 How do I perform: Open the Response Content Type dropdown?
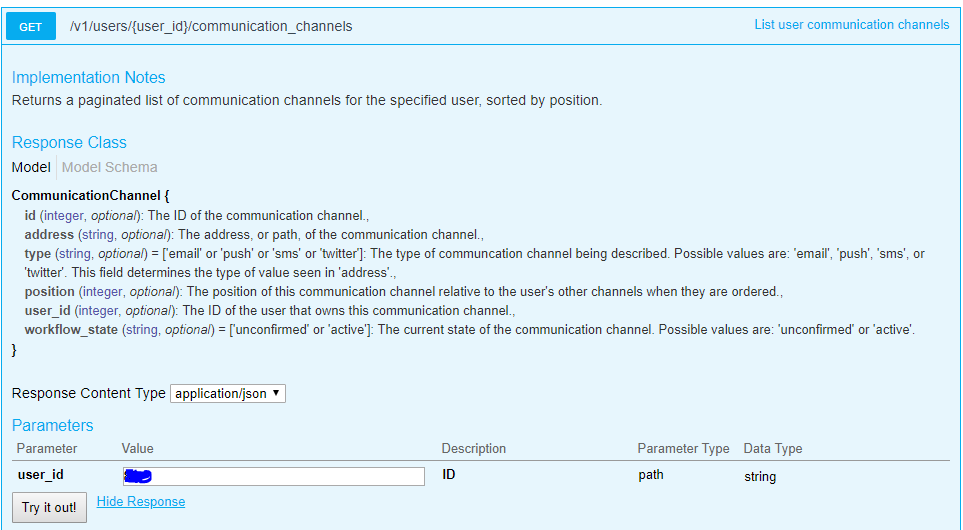(228, 394)
